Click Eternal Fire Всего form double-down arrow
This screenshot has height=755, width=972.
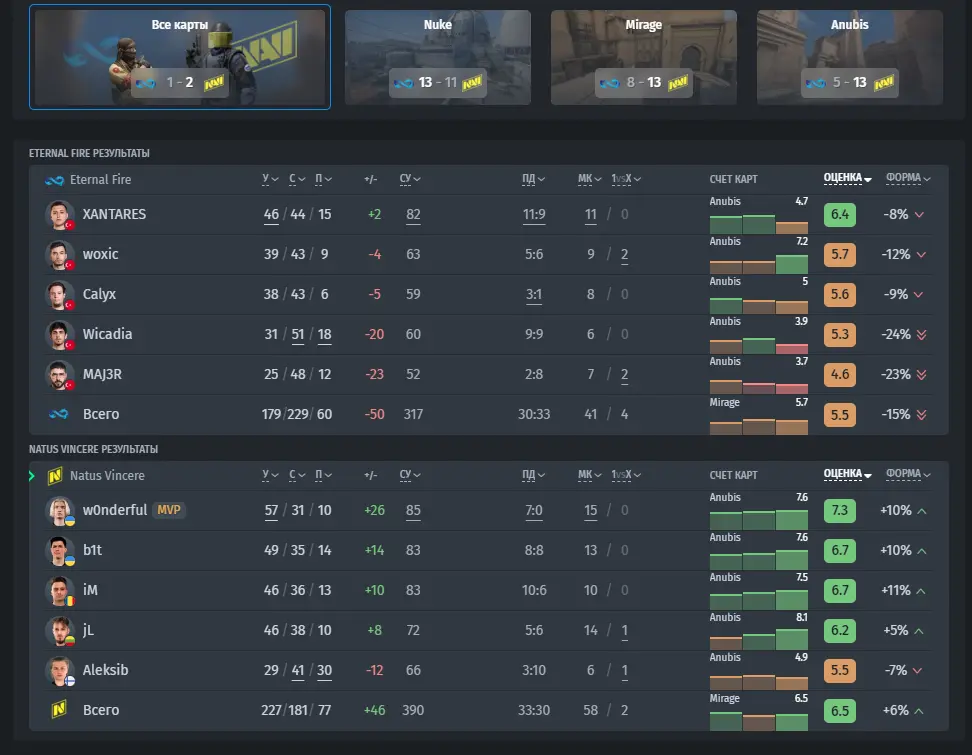click(x=921, y=415)
